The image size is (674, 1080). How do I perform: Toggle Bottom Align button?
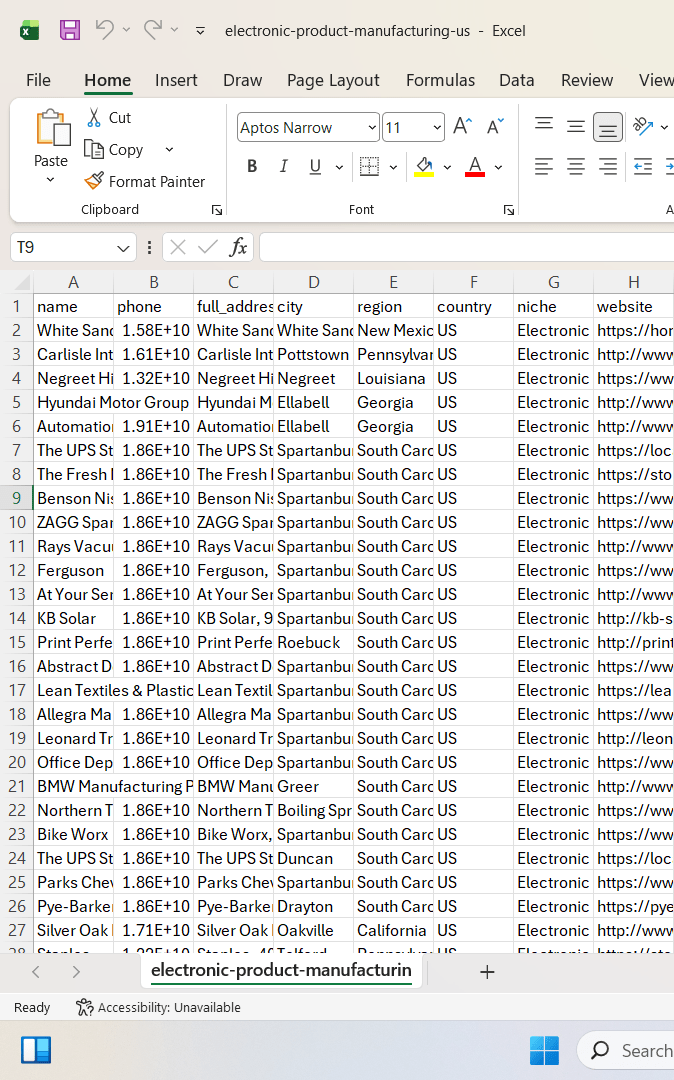[x=607, y=127]
